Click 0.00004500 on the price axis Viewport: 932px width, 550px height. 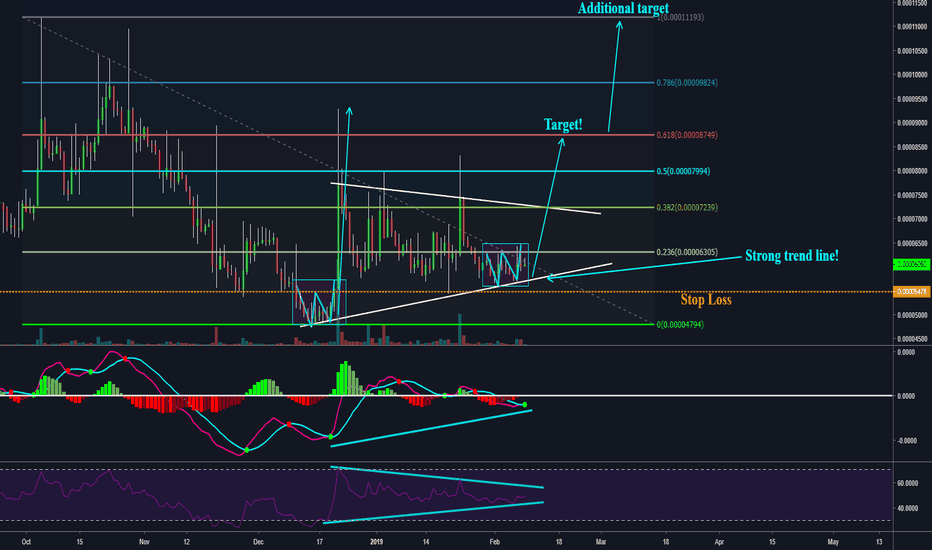coord(912,339)
